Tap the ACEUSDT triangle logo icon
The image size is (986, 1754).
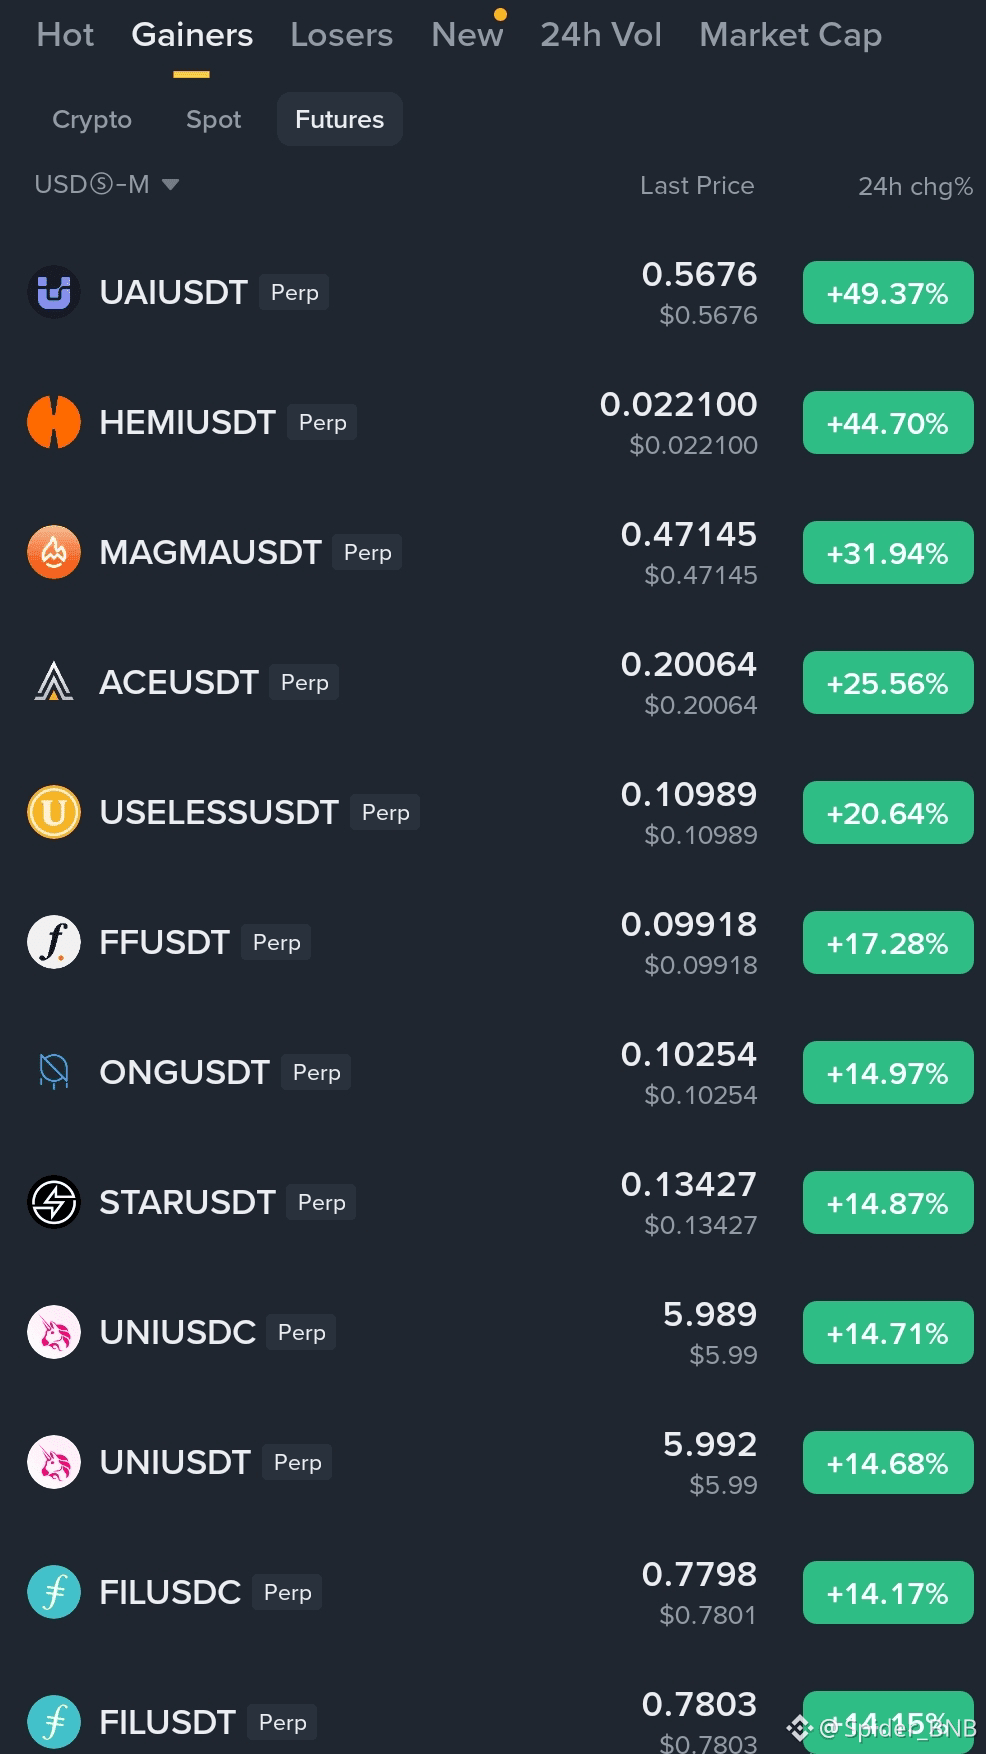point(53,682)
